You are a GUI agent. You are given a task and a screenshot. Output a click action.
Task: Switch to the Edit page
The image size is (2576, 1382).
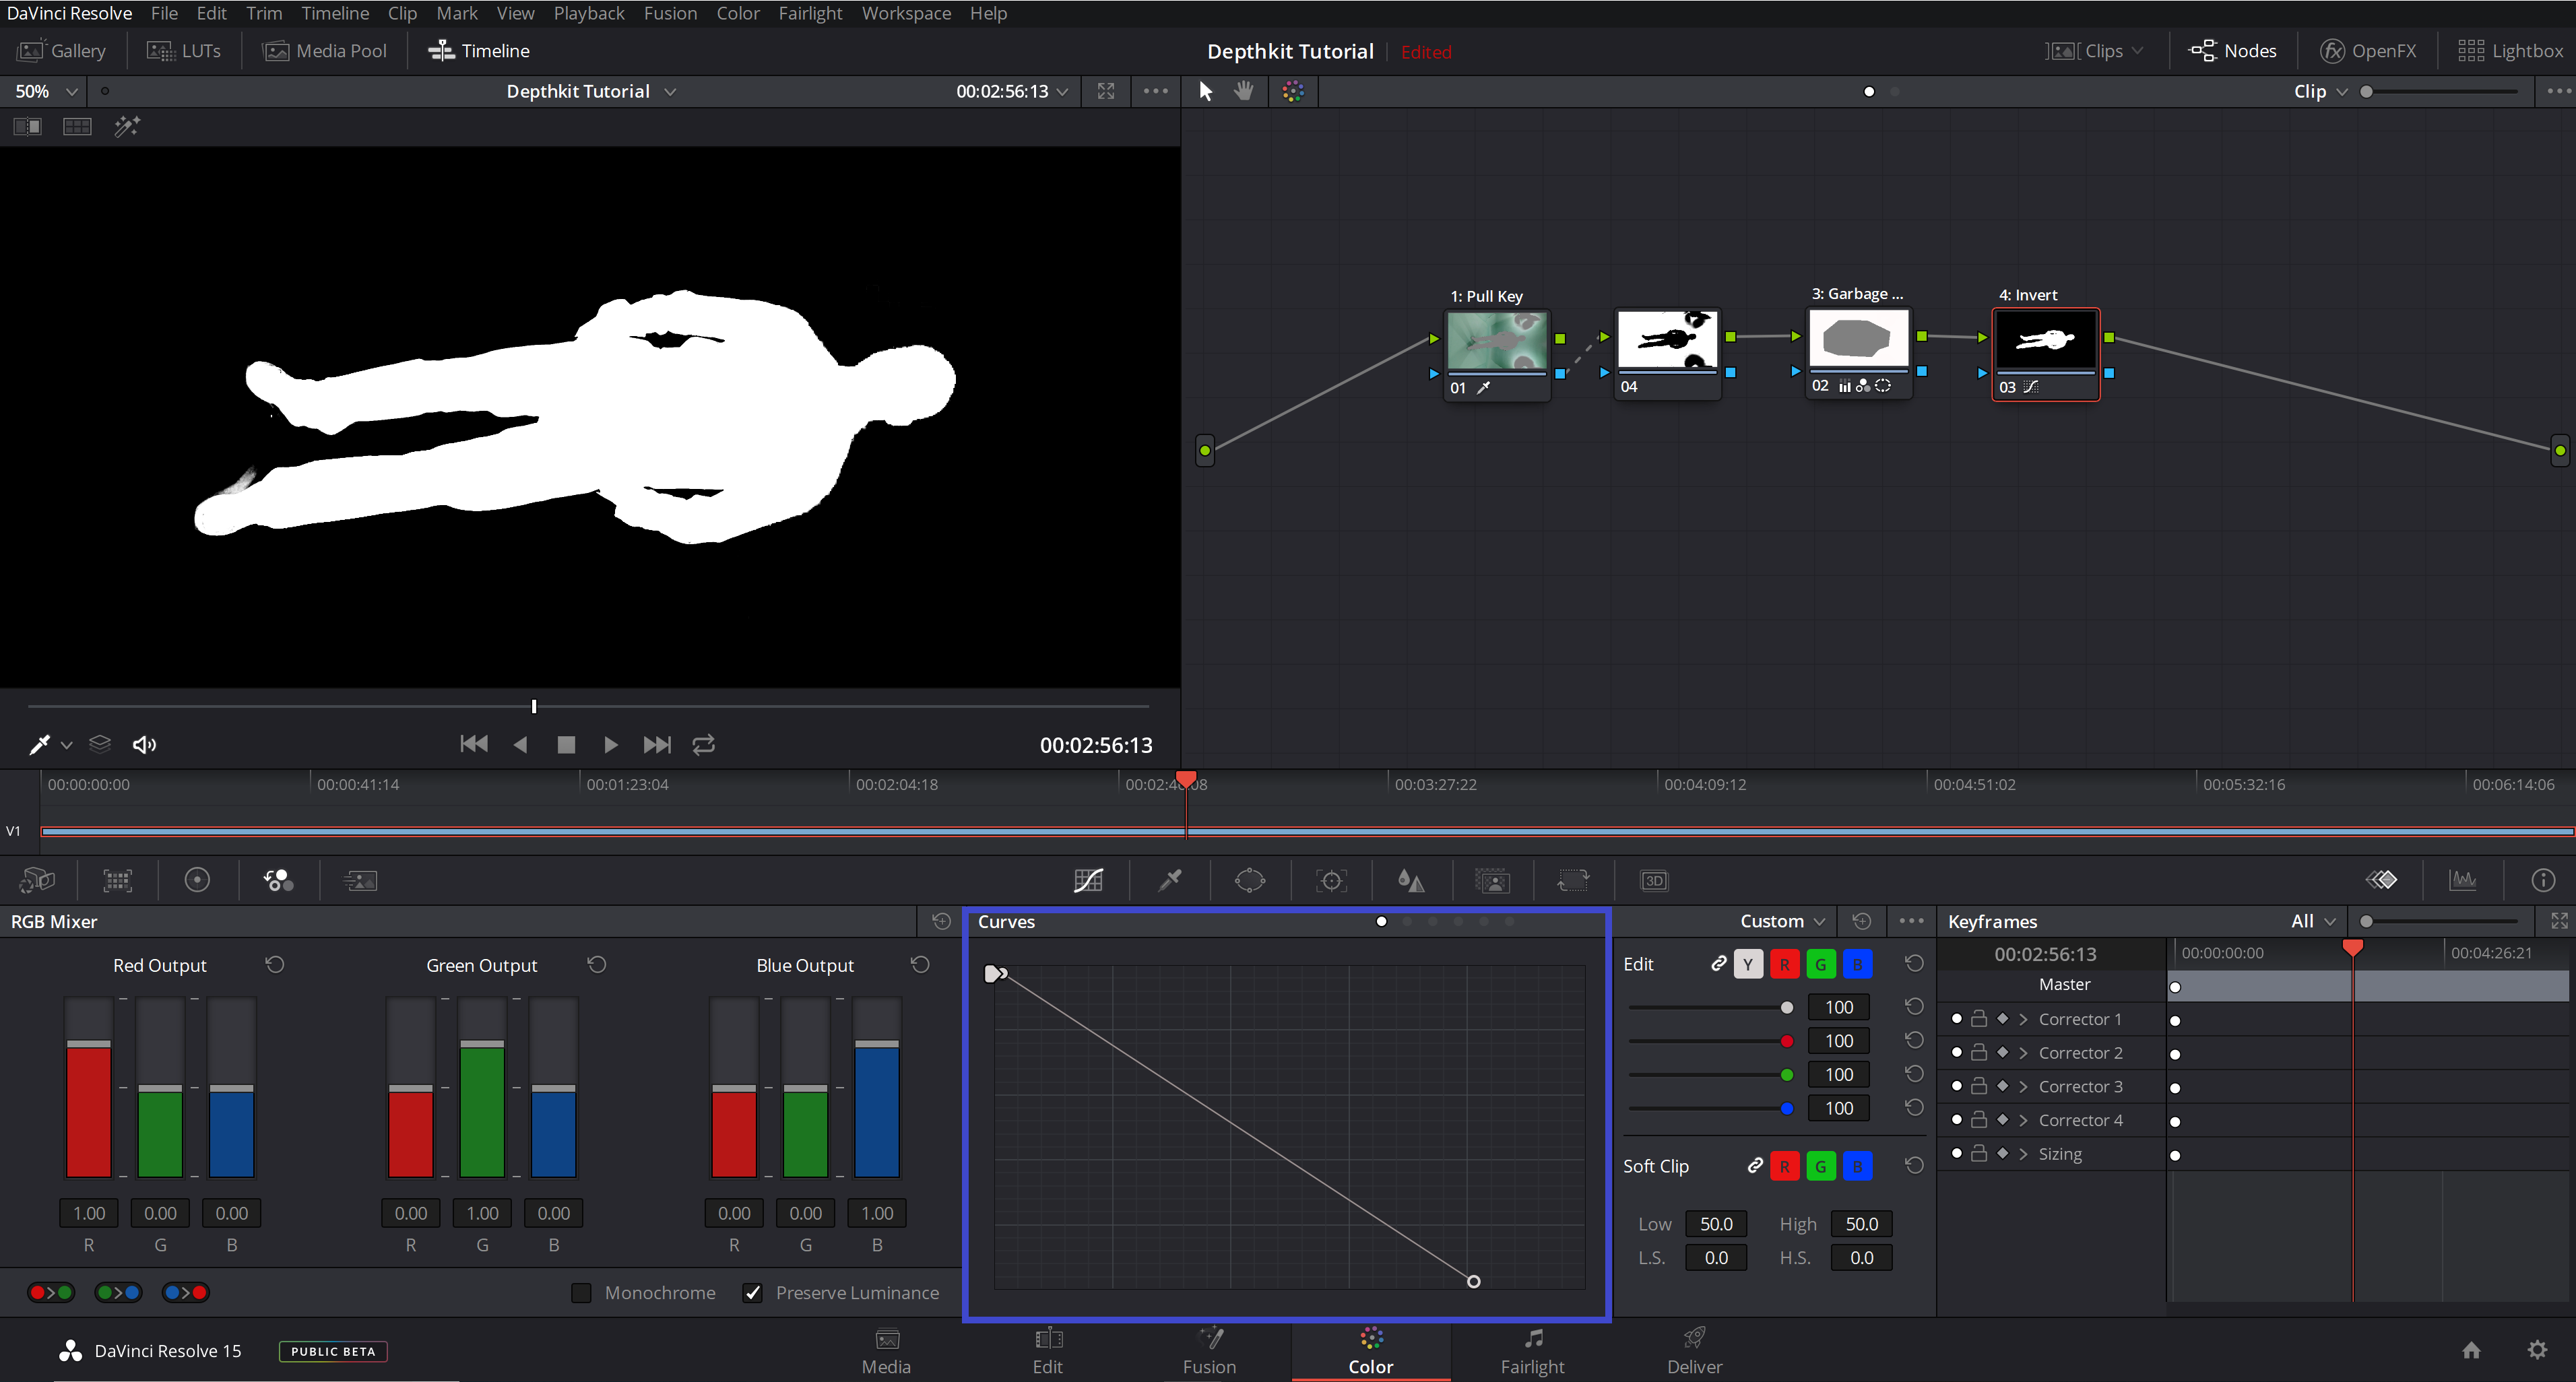pos(1047,1351)
